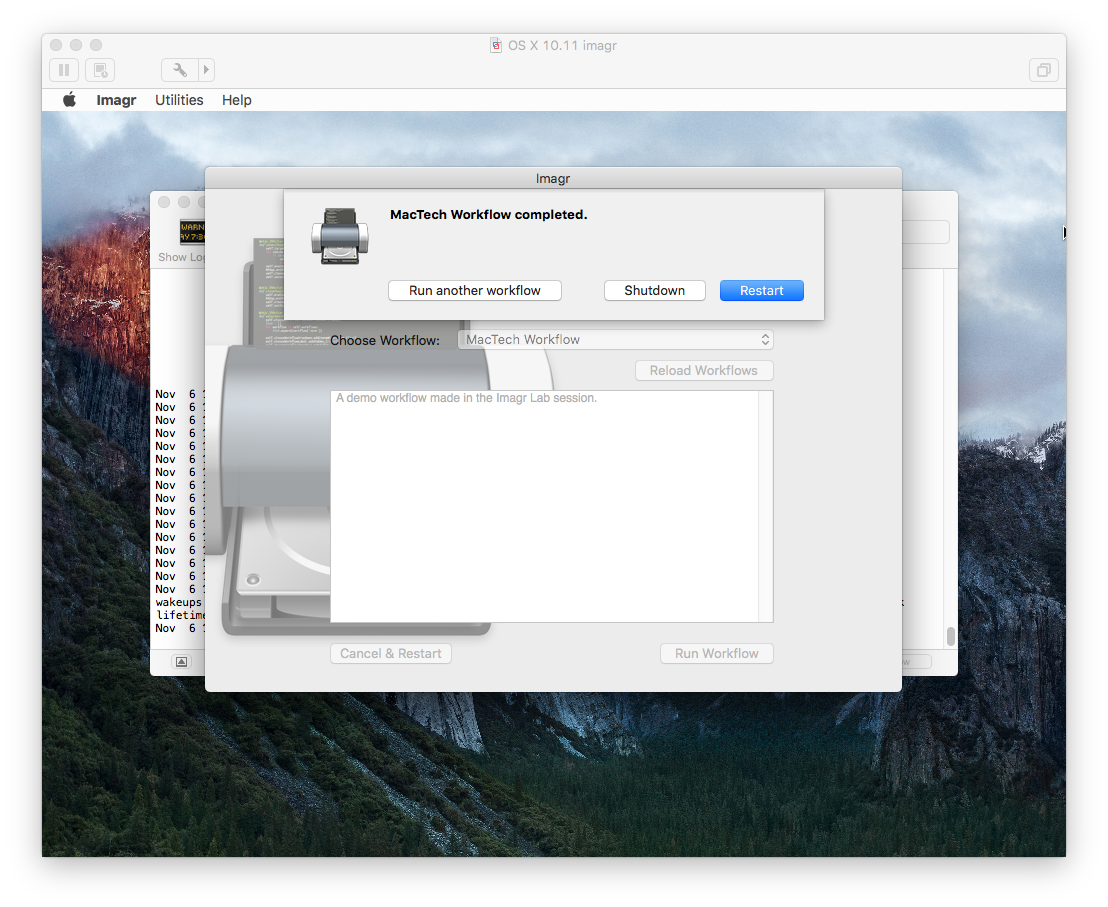1108x907 pixels.
Task: Open the VM settings wrench icon
Action: pyautogui.click(x=180, y=70)
